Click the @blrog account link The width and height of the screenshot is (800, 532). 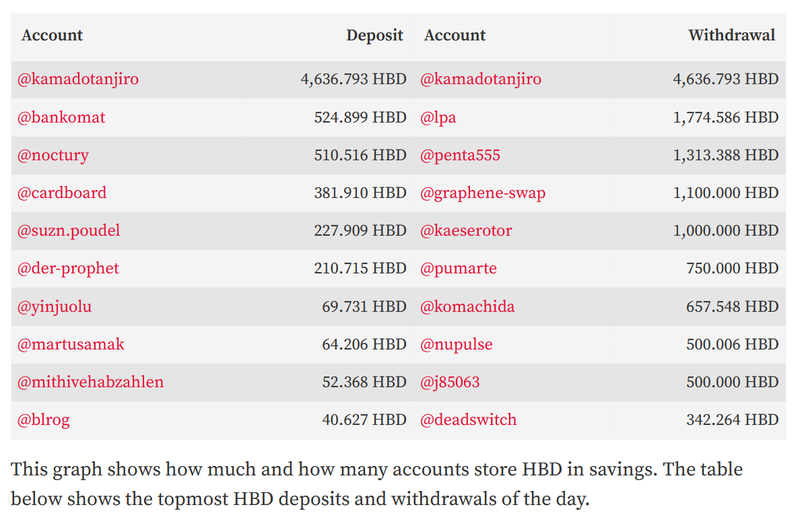(44, 420)
